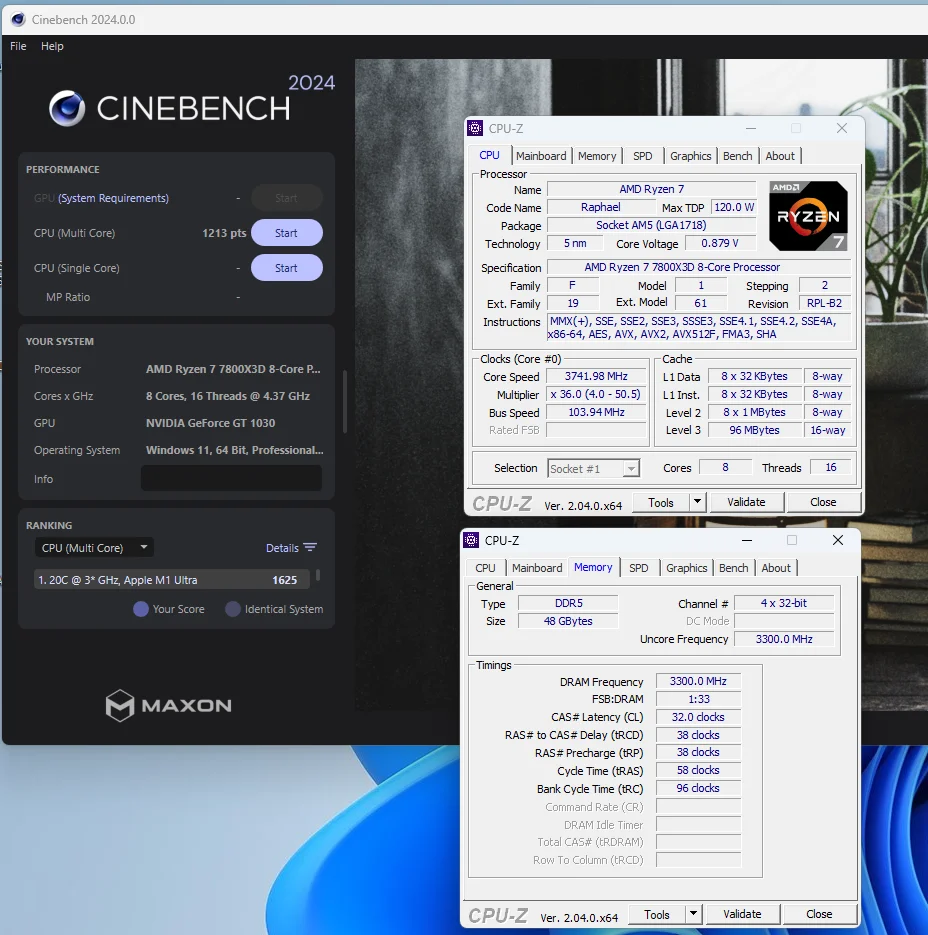Select CPU tab in upper CPU-Z
The height and width of the screenshot is (935, 928).
pos(490,155)
